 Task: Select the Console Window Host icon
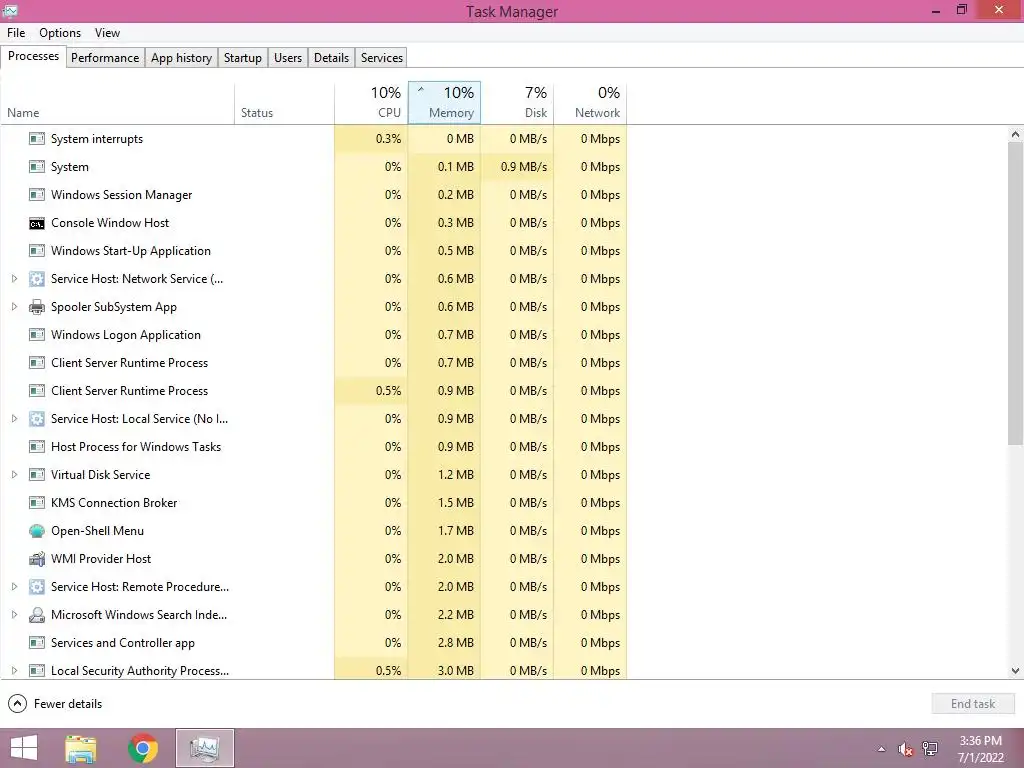(37, 223)
